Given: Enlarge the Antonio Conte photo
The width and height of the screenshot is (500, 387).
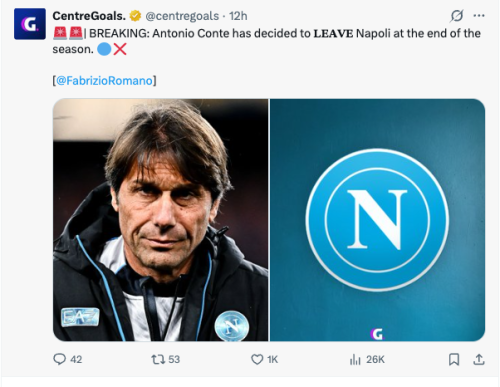Looking at the screenshot, I should 160,220.
